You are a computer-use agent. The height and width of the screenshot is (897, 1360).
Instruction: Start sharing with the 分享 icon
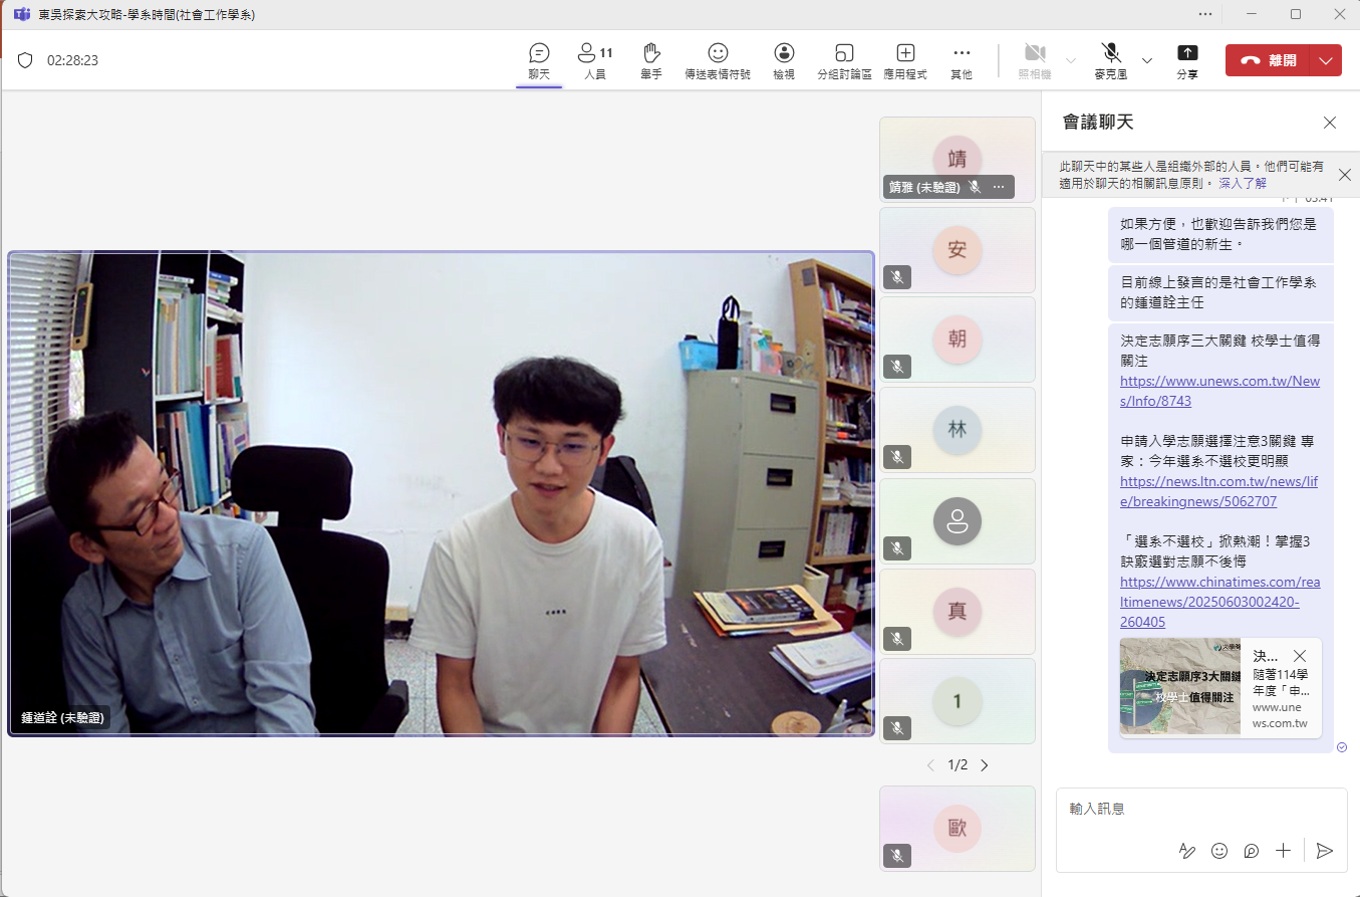pos(1187,60)
